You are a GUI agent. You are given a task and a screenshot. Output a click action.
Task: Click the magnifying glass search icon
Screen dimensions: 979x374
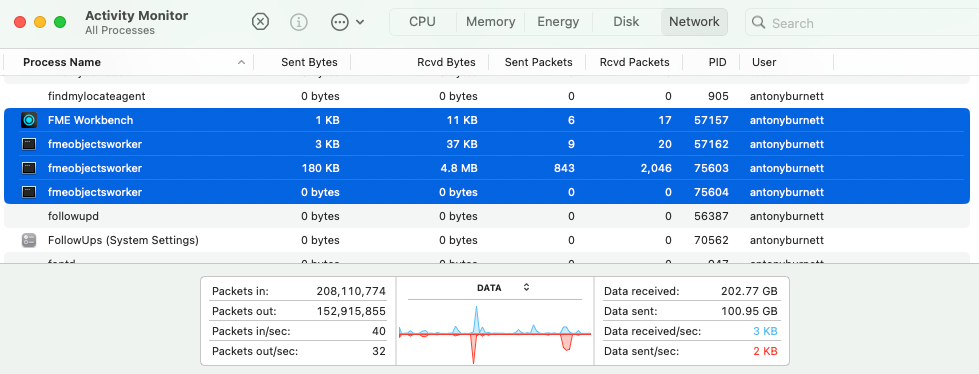click(x=759, y=22)
